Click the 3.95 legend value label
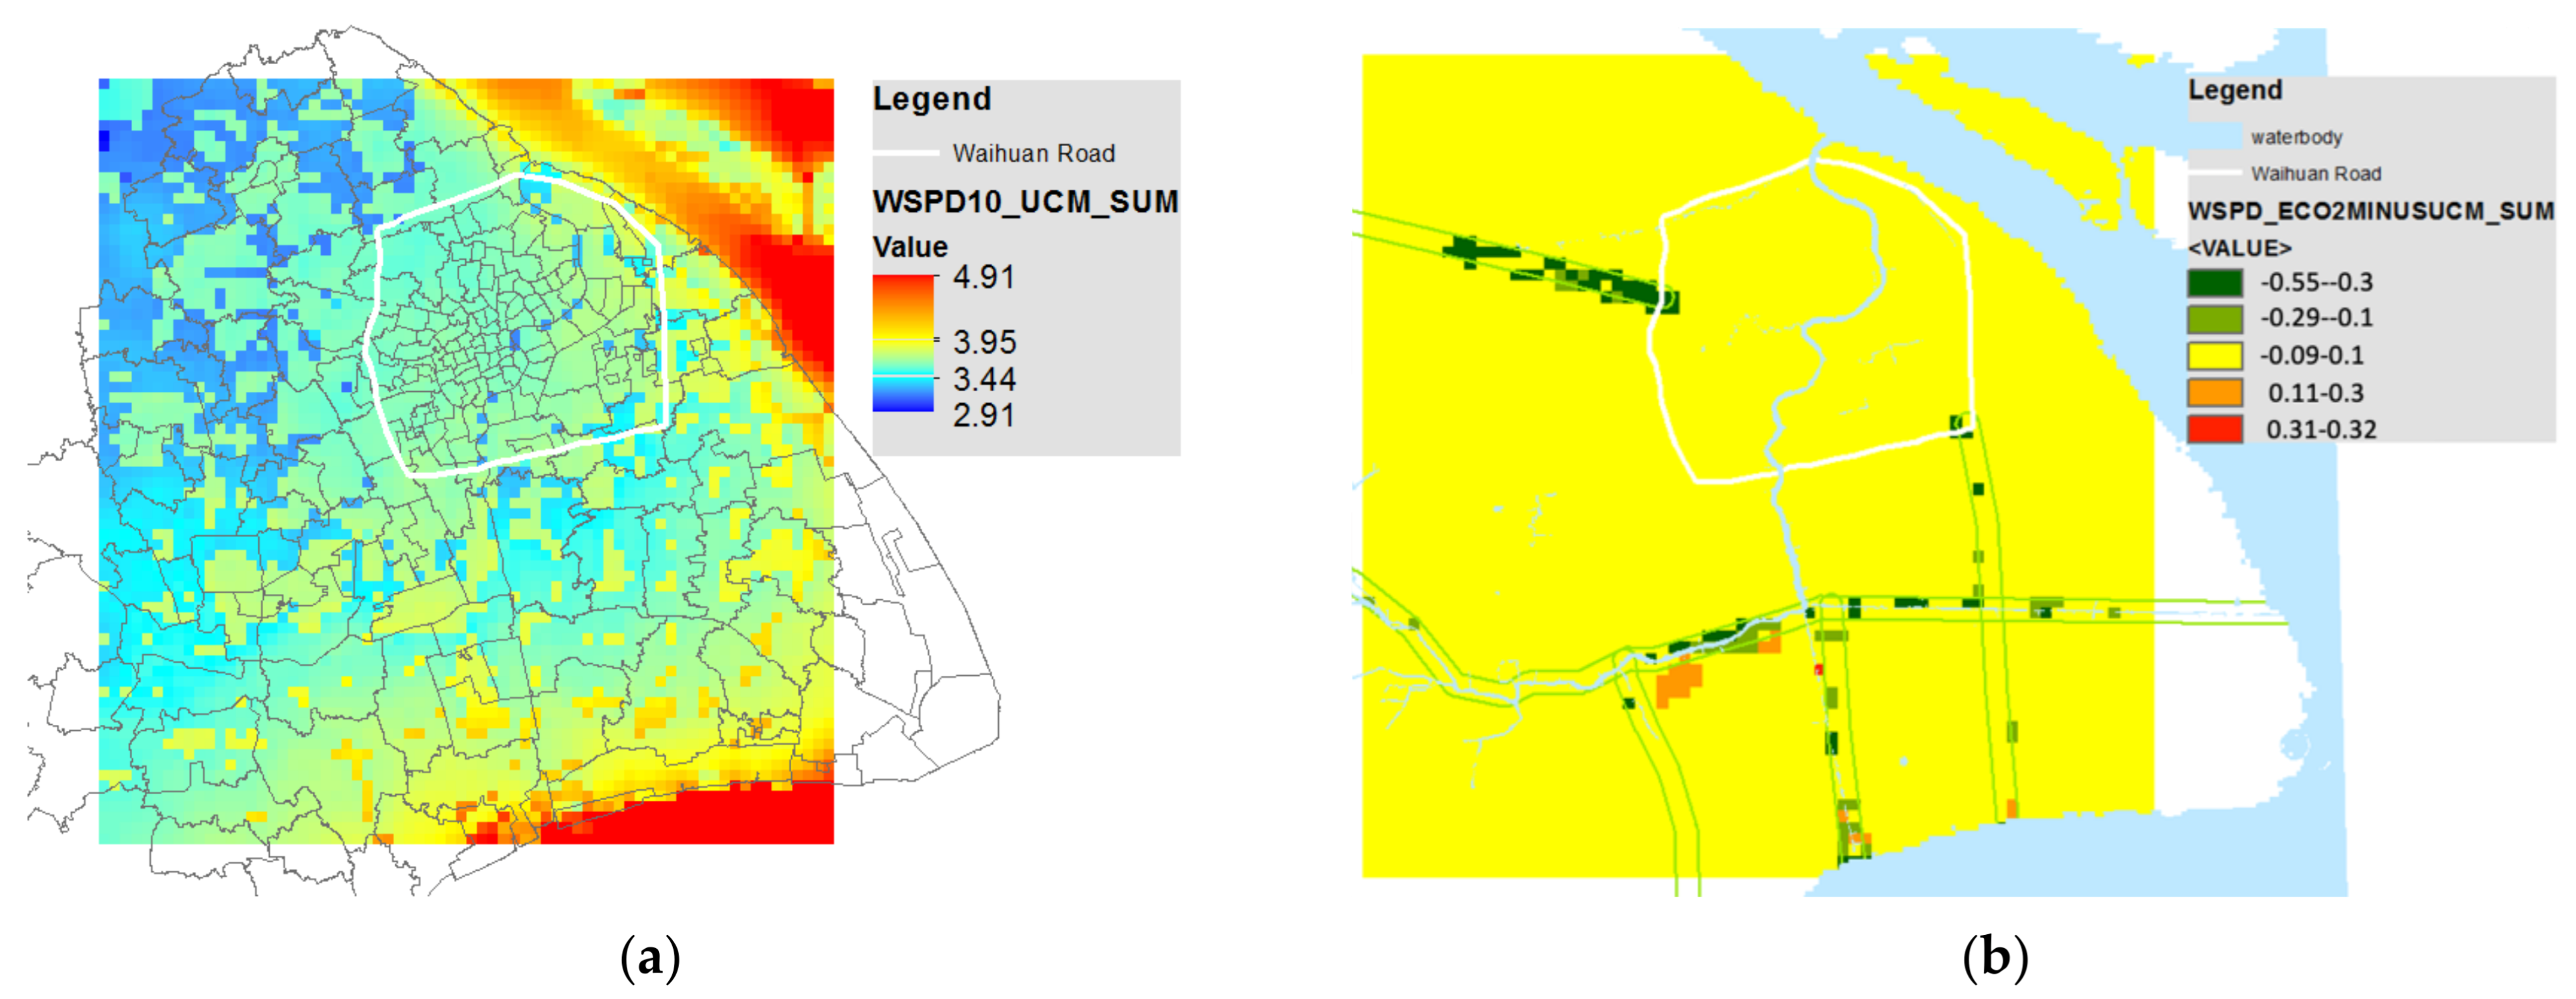The height and width of the screenshot is (999, 2576). click(x=984, y=342)
